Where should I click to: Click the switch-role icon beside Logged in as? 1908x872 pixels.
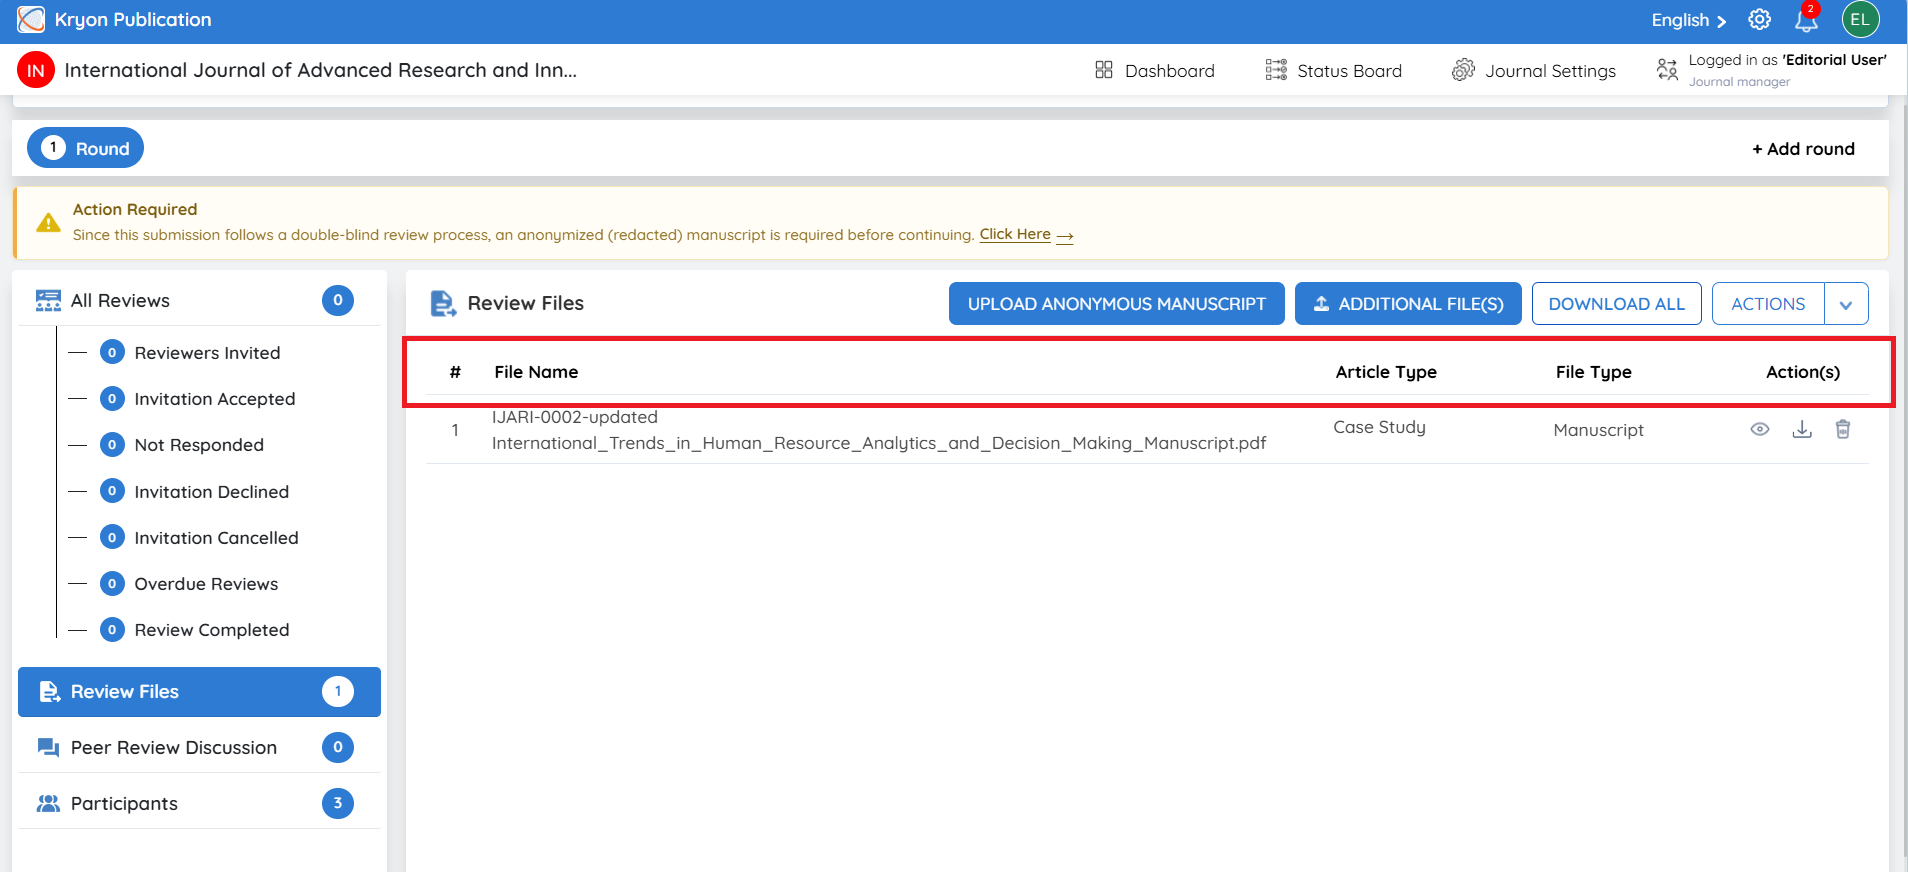point(1667,69)
